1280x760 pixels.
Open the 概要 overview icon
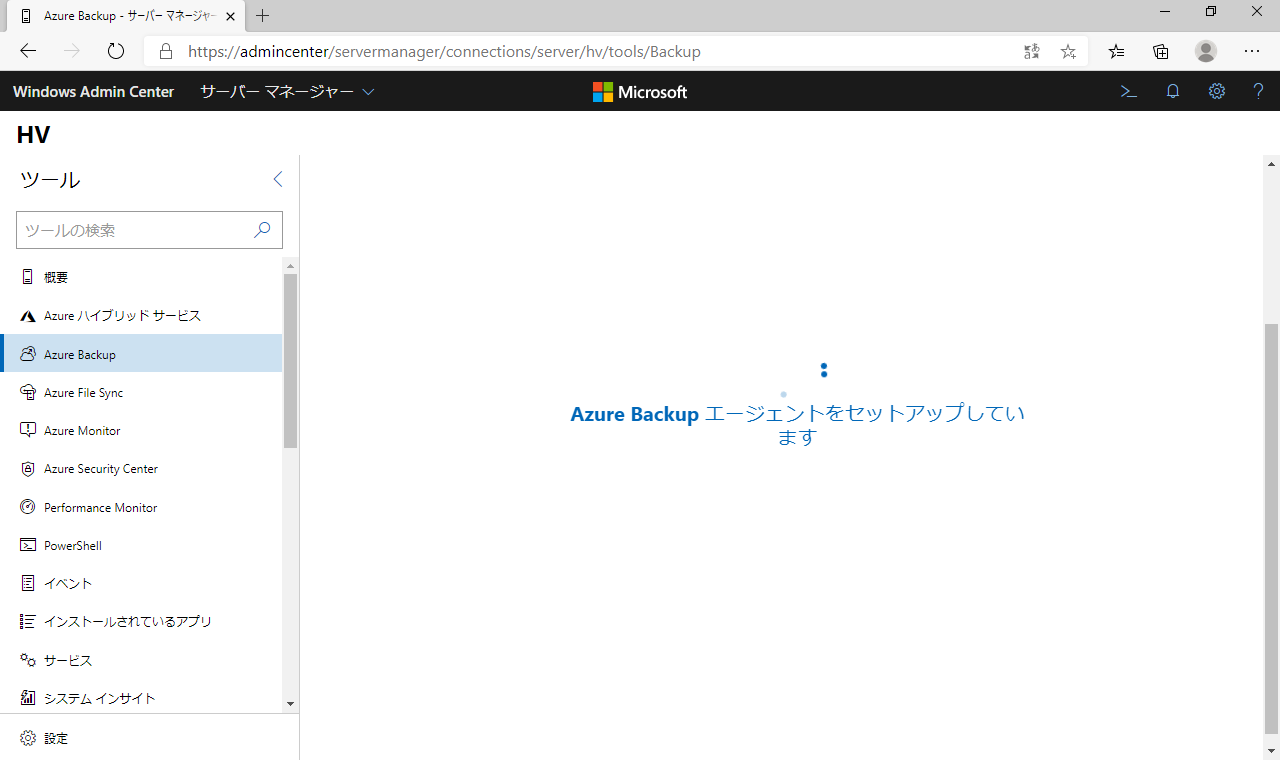tap(27, 277)
